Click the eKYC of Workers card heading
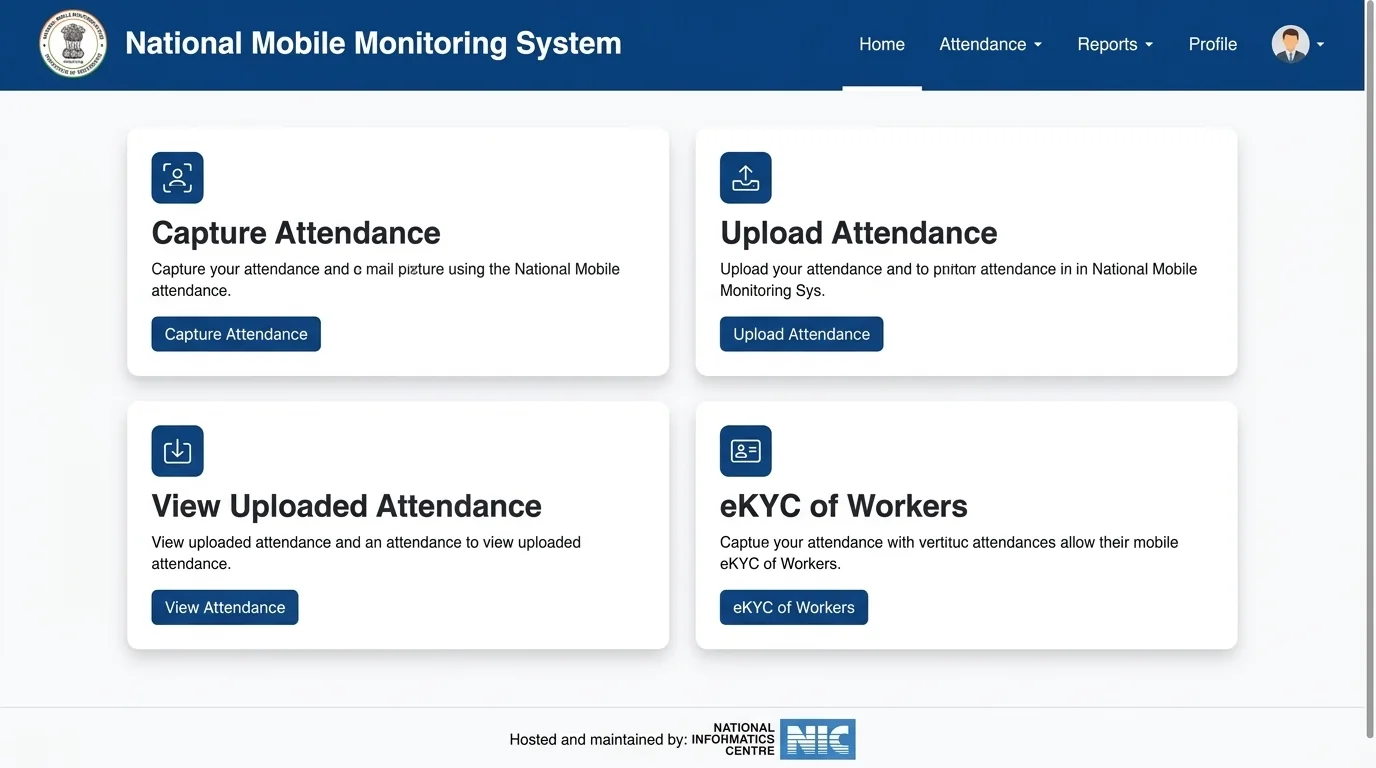 pyautogui.click(x=844, y=506)
